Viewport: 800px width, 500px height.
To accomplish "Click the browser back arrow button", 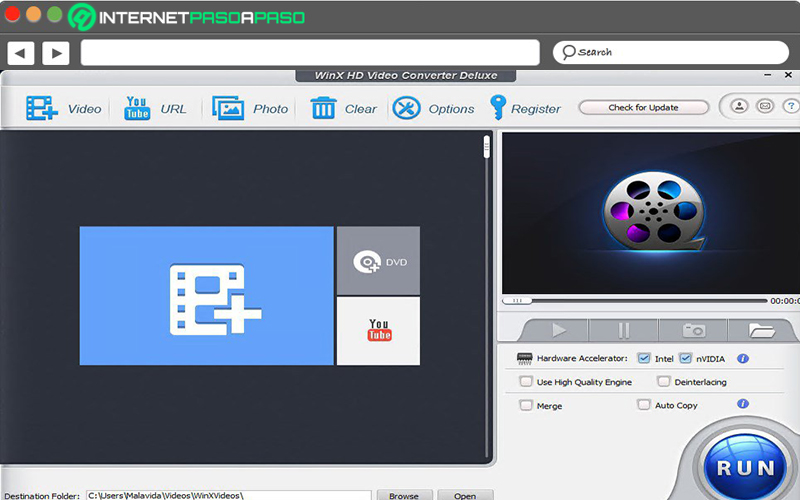I will point(21,53).
